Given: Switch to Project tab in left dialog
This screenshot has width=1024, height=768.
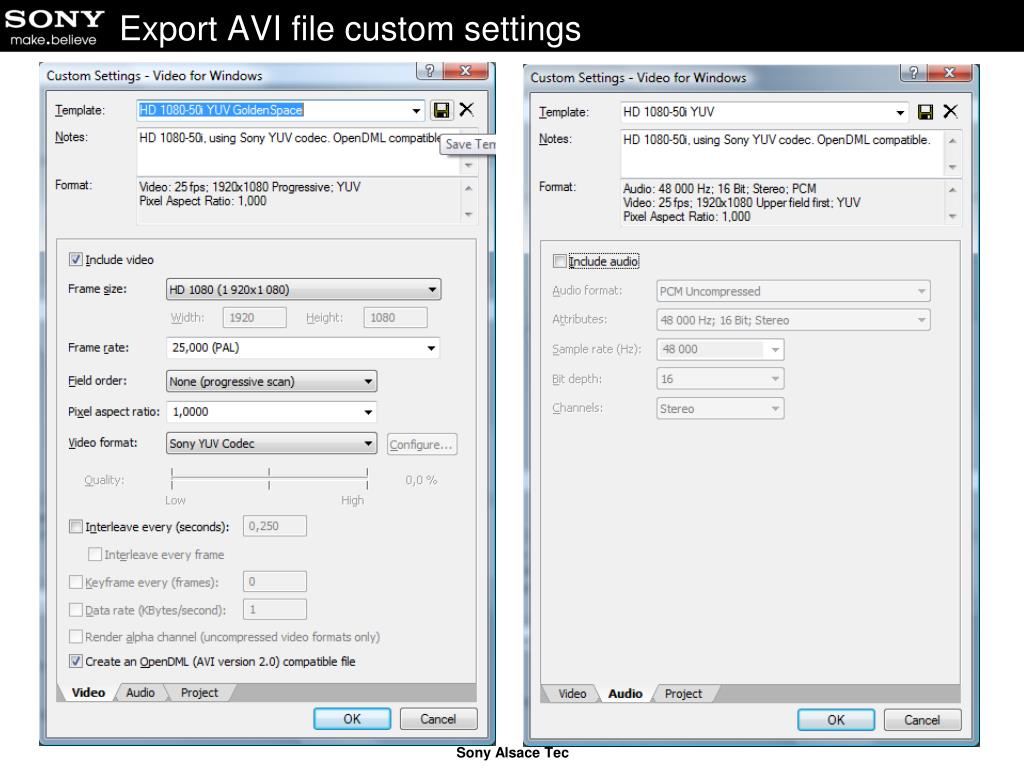Looking at the screenshot, I should point(199,692).
